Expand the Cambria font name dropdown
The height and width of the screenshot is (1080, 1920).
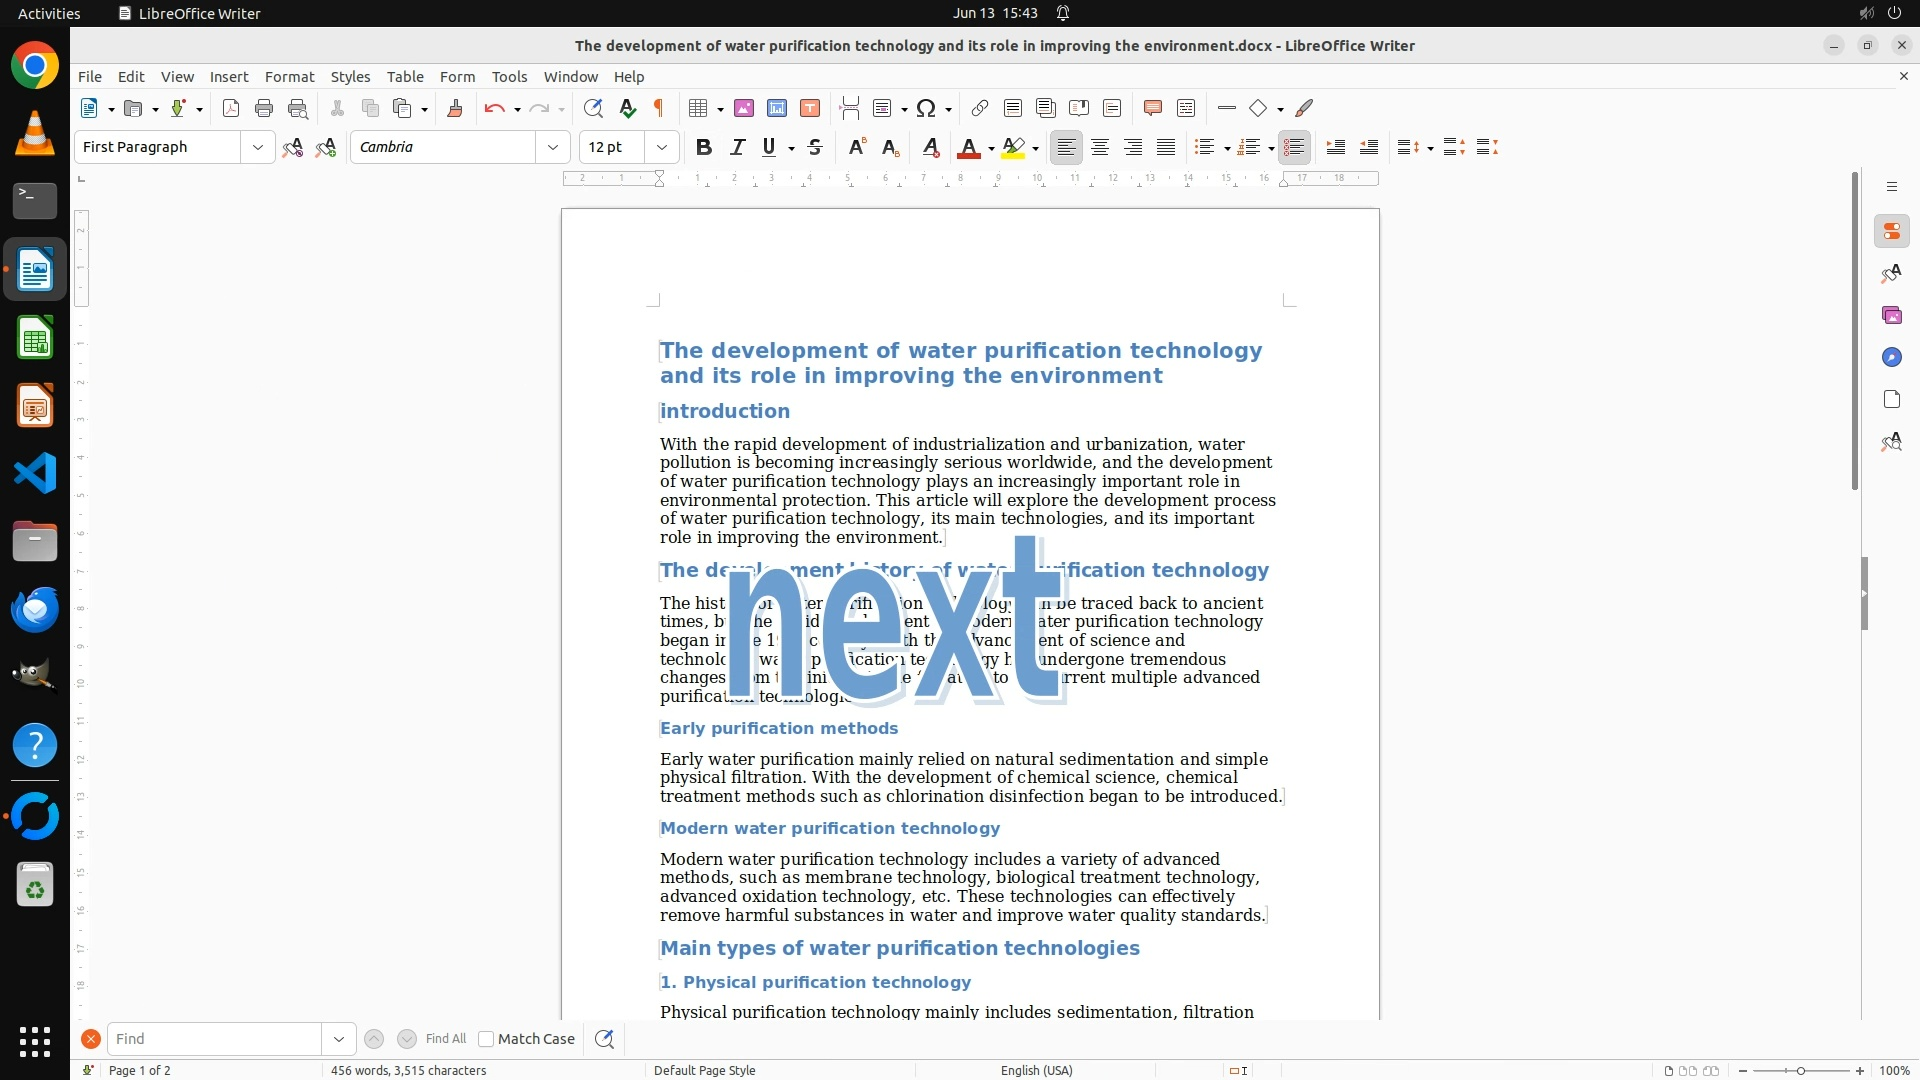[x=553, y=147]
